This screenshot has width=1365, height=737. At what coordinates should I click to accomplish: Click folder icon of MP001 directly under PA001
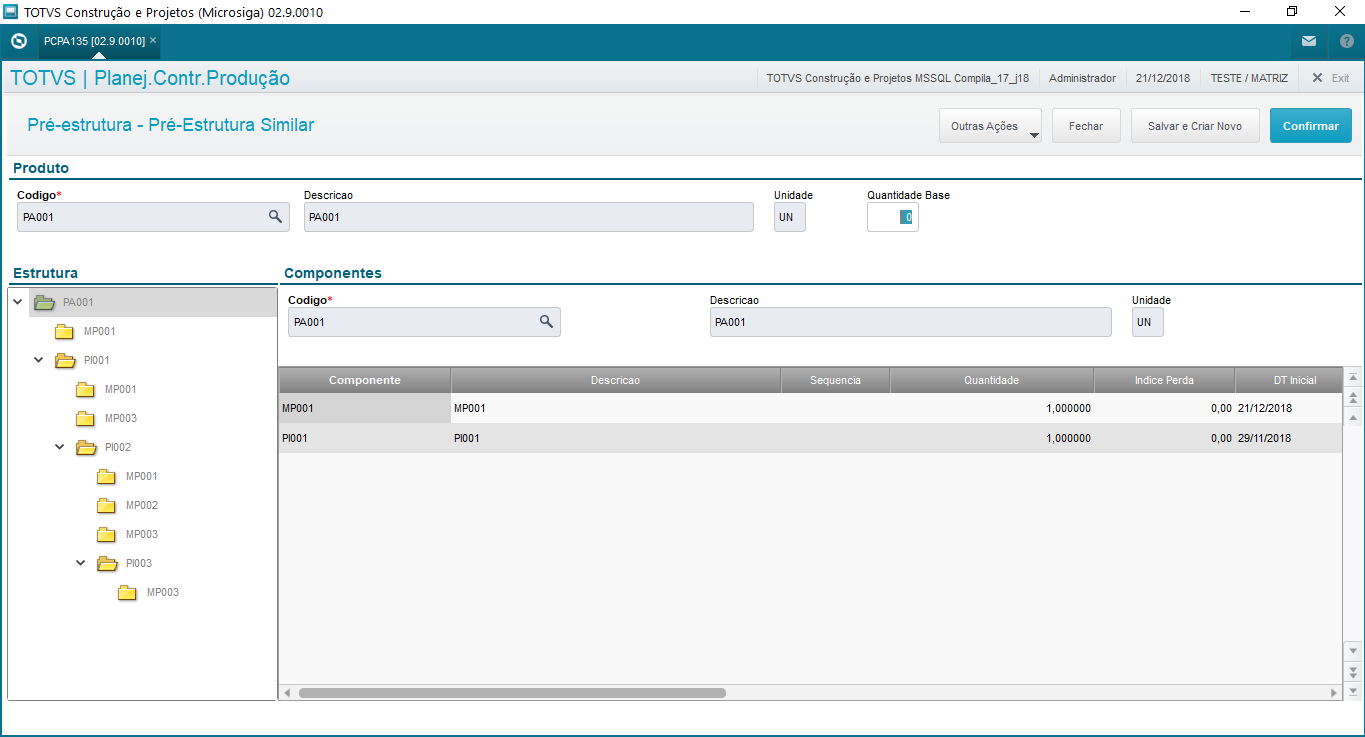pos(64,331)
